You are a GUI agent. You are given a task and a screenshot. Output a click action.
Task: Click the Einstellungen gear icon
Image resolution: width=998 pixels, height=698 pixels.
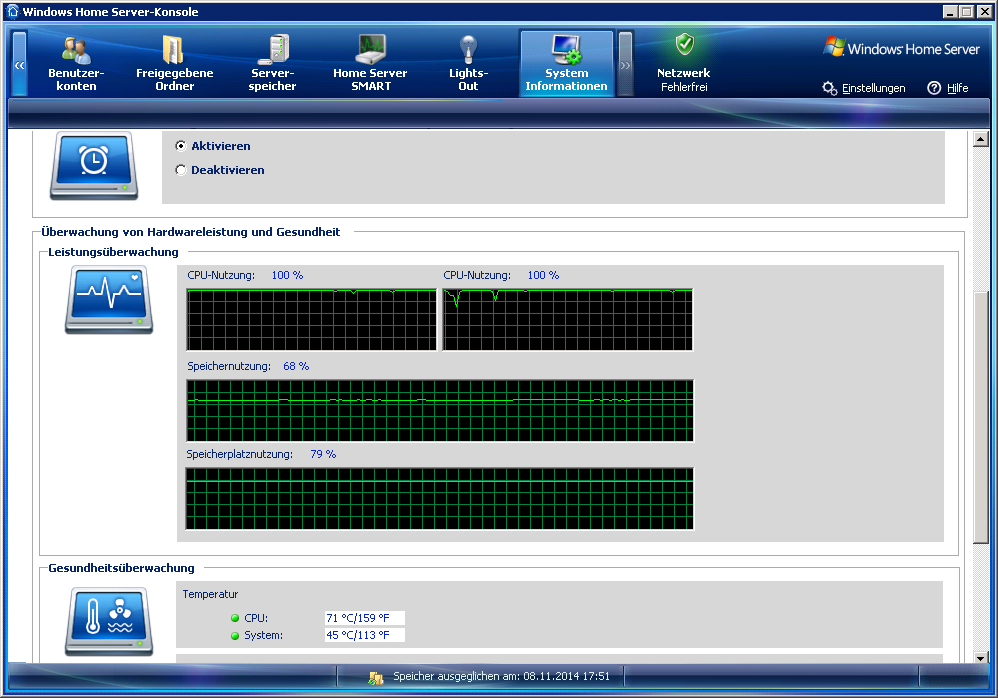829,88
